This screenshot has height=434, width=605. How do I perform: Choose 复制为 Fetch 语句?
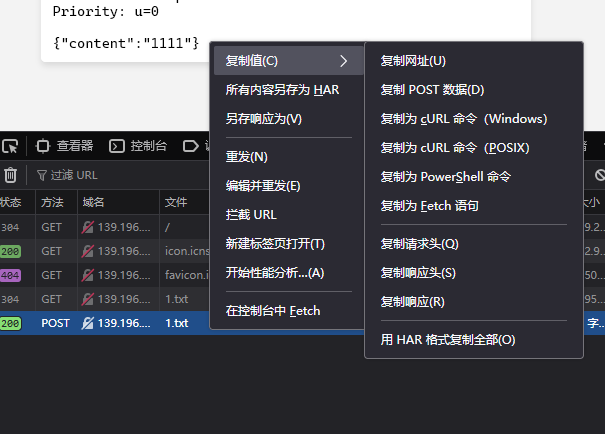474,206
